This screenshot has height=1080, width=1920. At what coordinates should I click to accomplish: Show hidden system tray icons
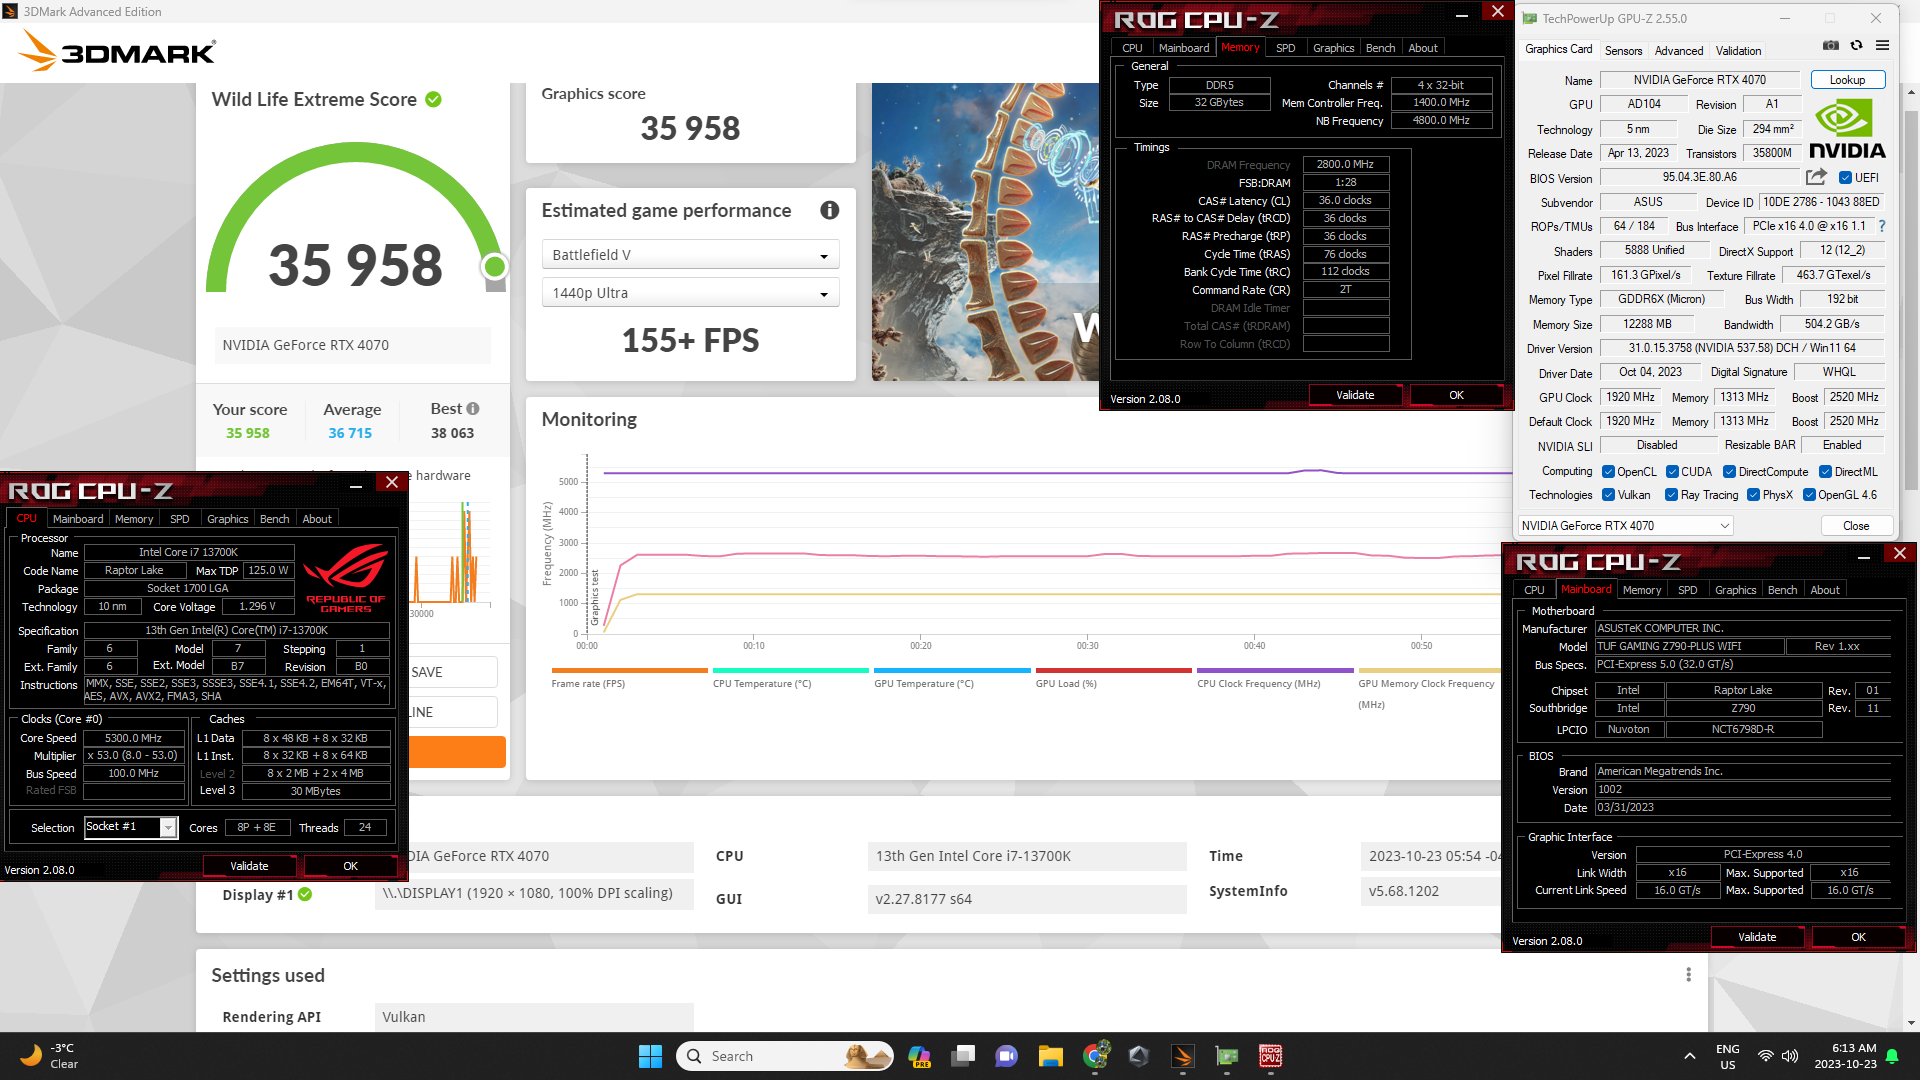(1689, 1056)
